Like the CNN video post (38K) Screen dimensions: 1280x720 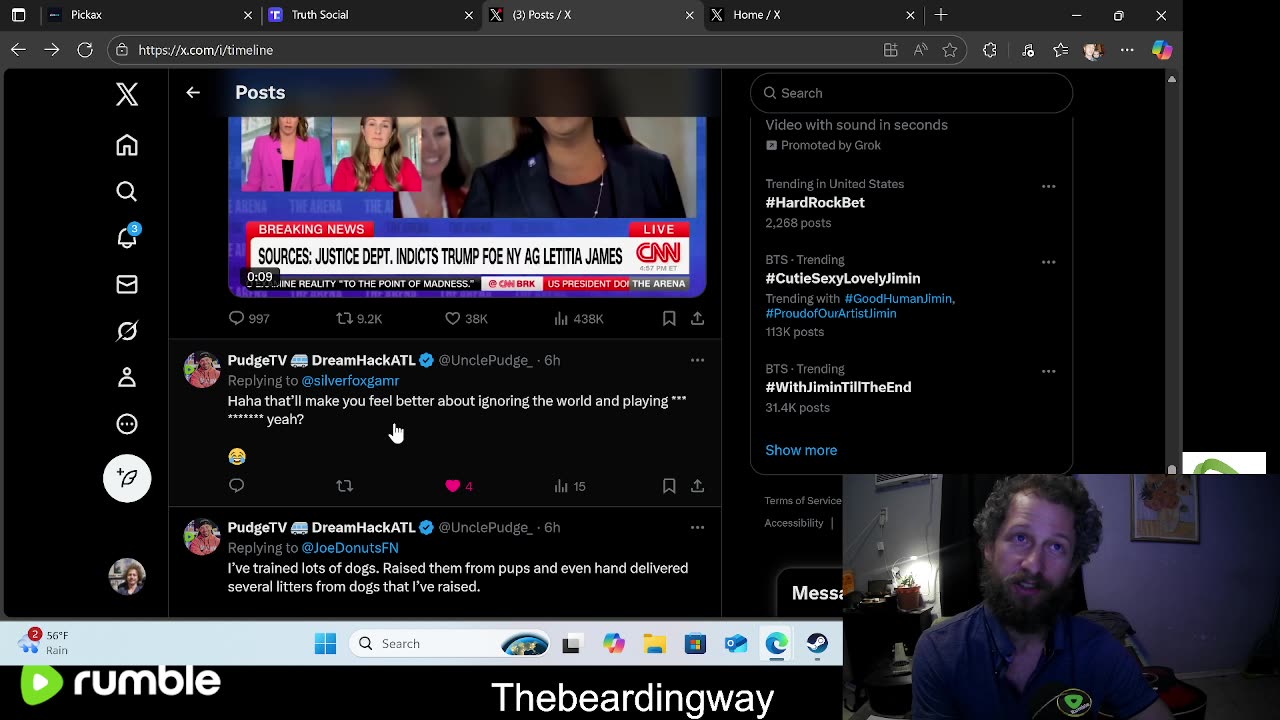point(466,318)
